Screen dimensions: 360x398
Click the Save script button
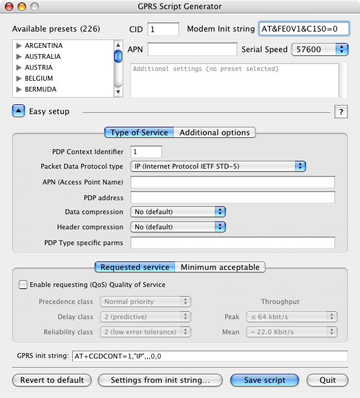click(x=265, y=380)
